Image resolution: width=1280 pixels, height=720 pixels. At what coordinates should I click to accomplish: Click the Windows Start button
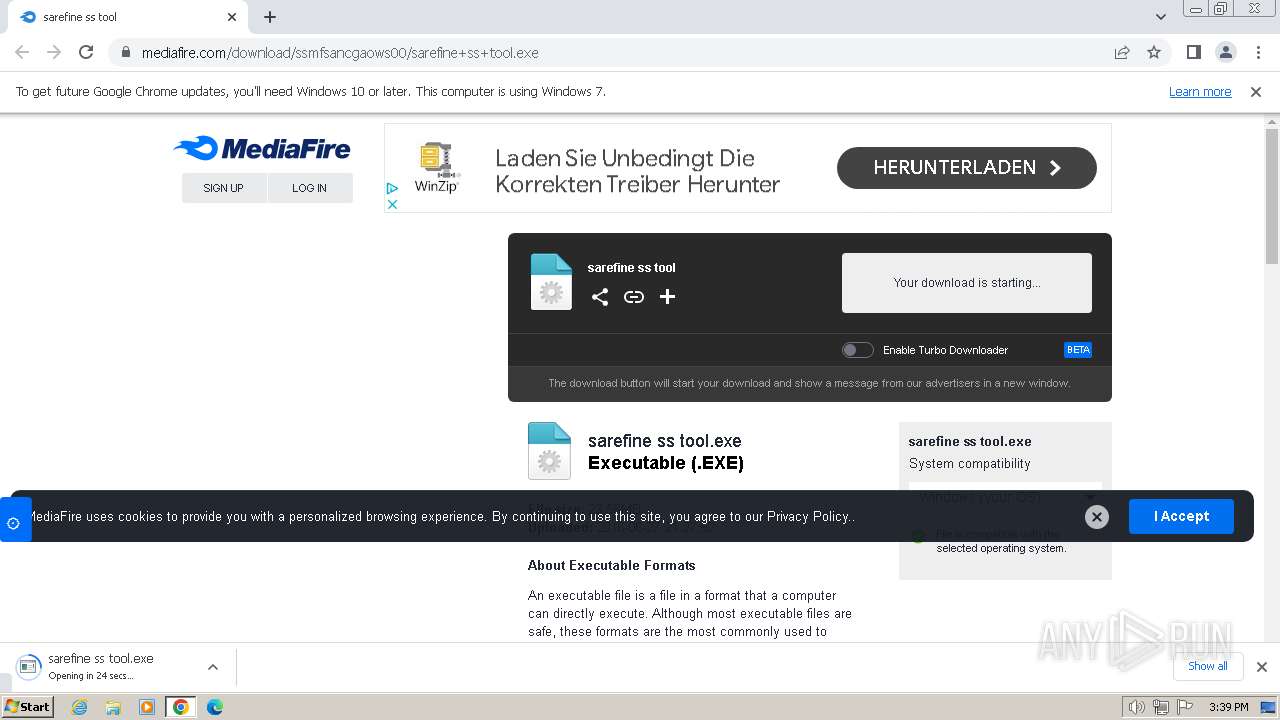pos(28,707)
